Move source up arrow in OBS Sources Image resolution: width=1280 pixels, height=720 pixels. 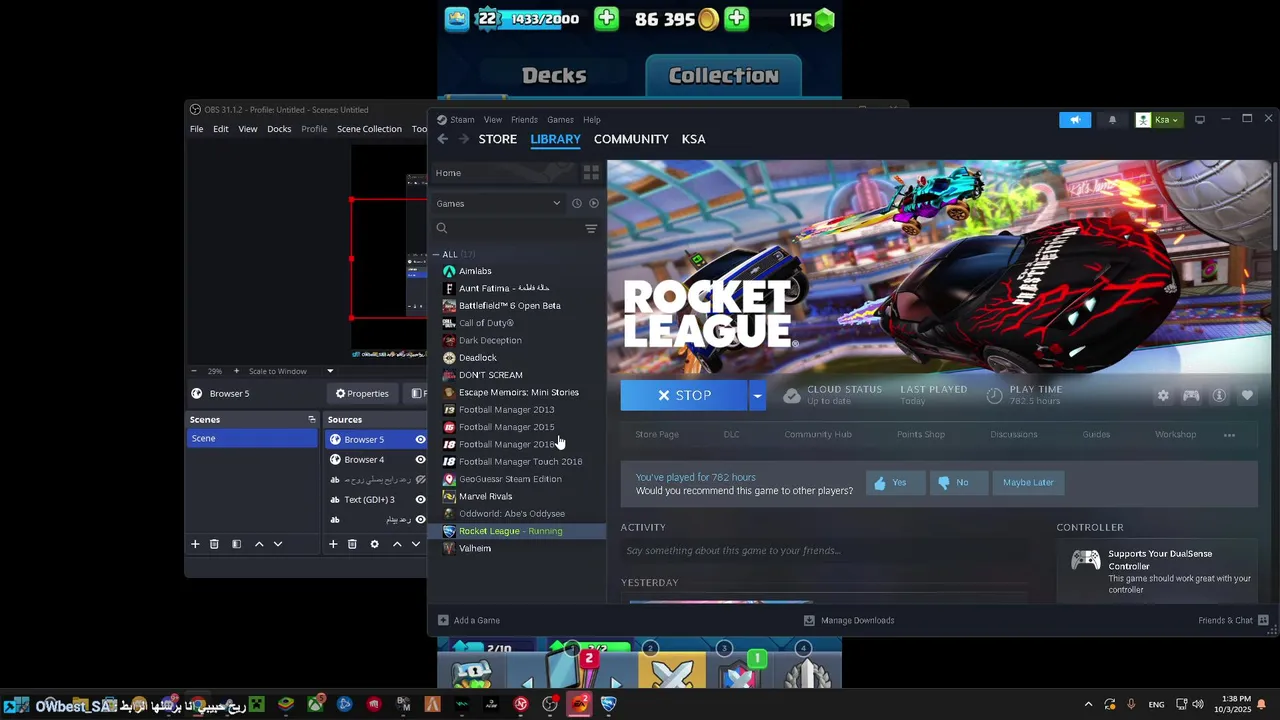pyautogui.click(x=397, y=544)
